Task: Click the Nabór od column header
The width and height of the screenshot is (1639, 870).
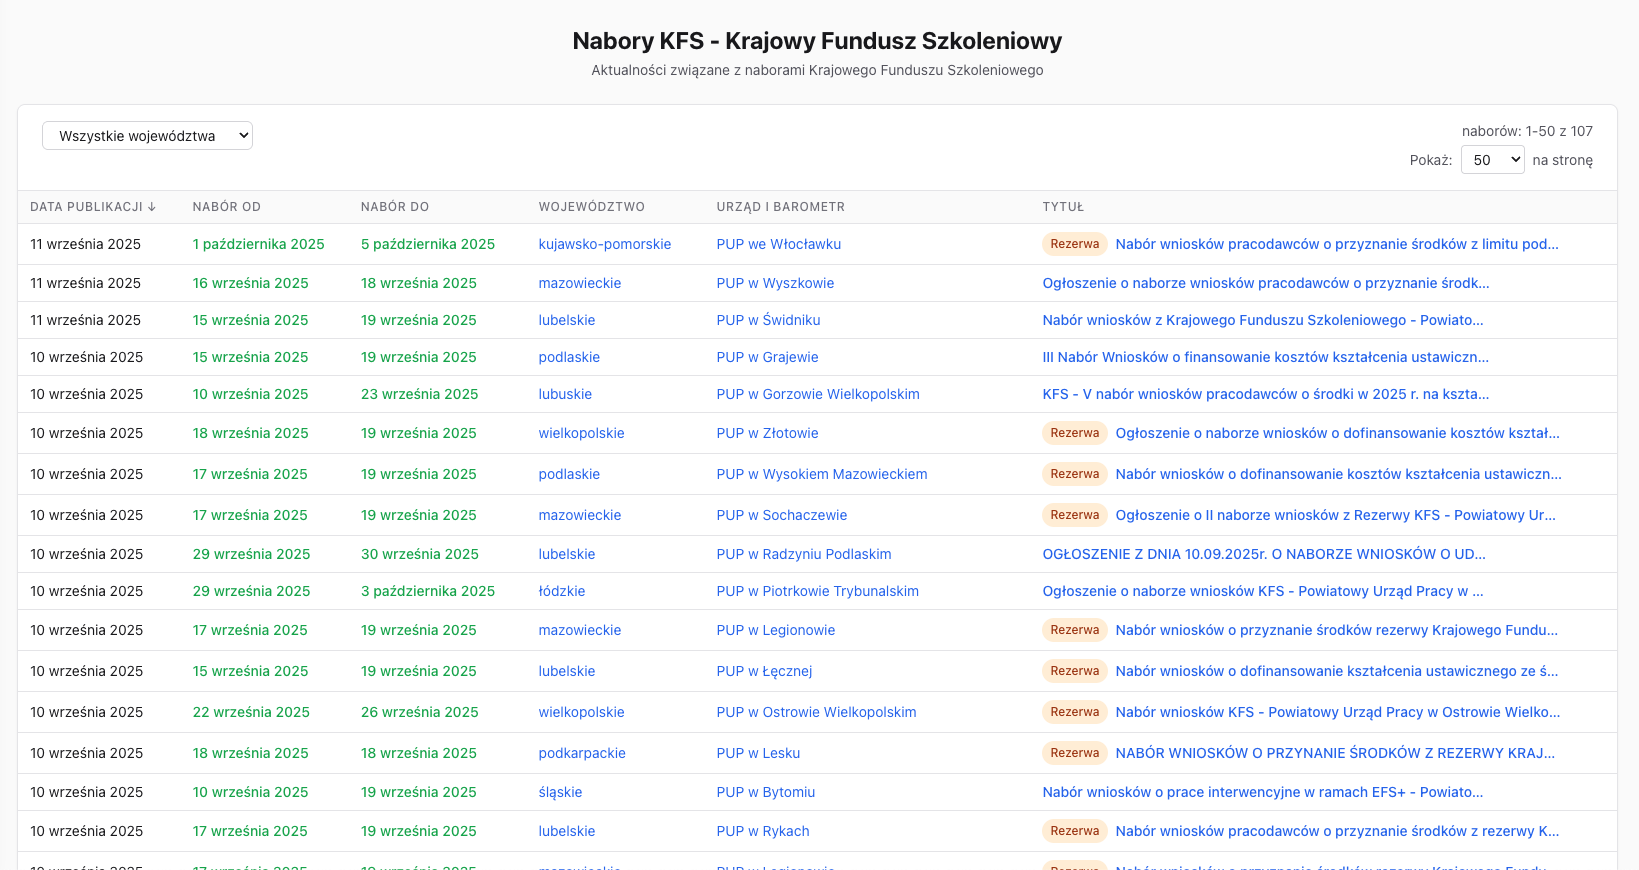Action: [x=227, y=207]
